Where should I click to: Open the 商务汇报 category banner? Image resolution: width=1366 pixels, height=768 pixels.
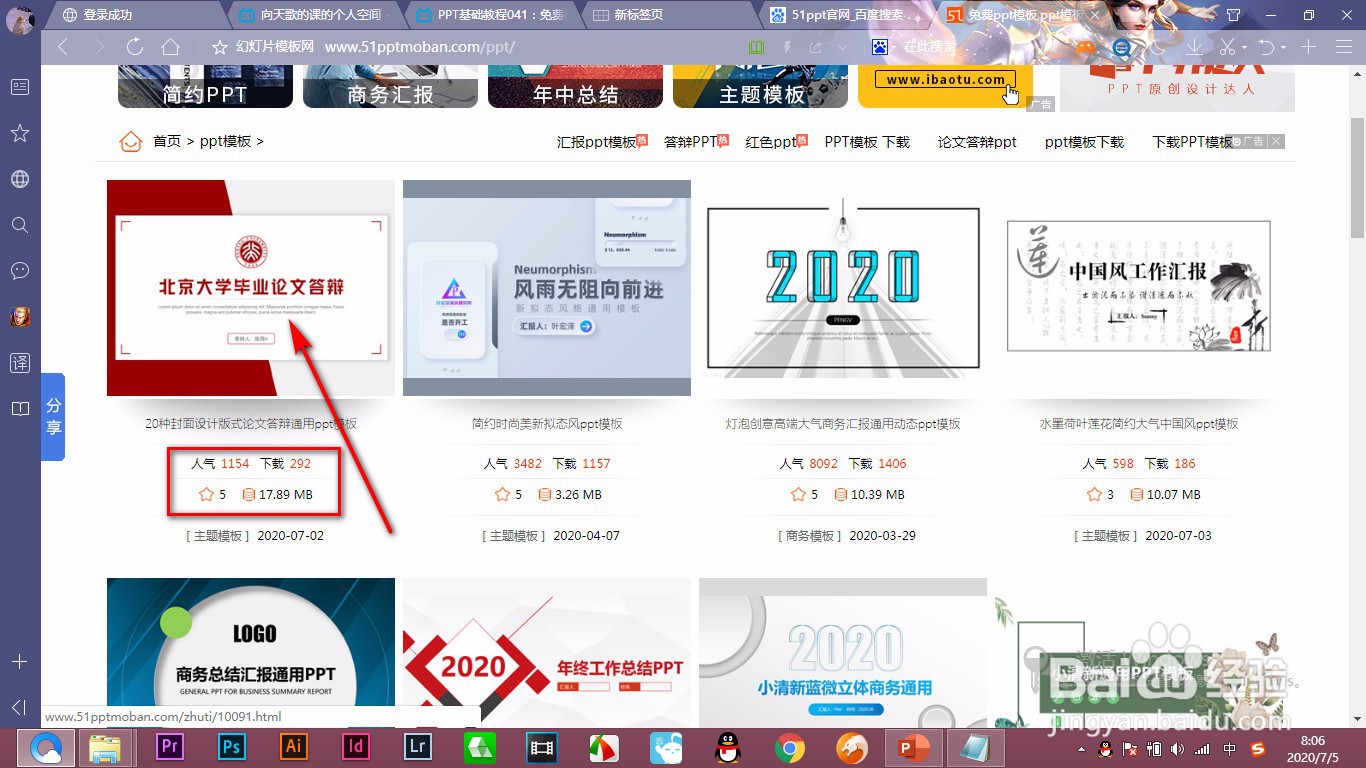390,87
